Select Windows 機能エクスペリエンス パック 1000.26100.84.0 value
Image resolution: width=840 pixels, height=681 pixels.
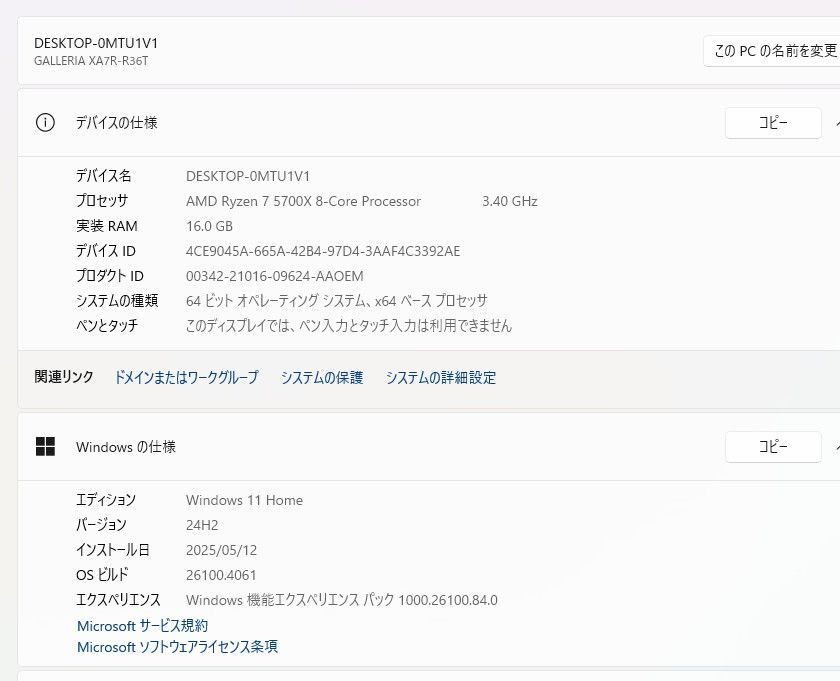[x=342, y=600]
